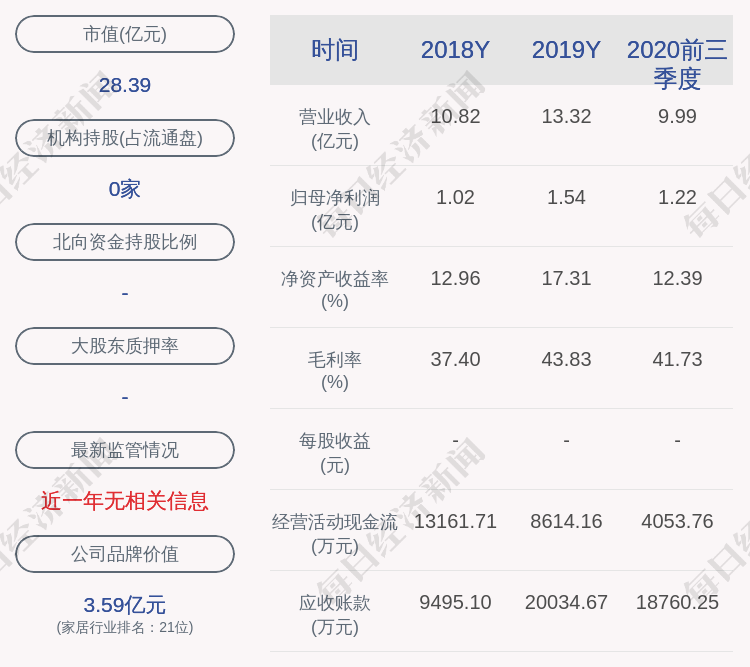The image size is (750, 667).
Task: Select revenue value 9.99
Action: 677,116
